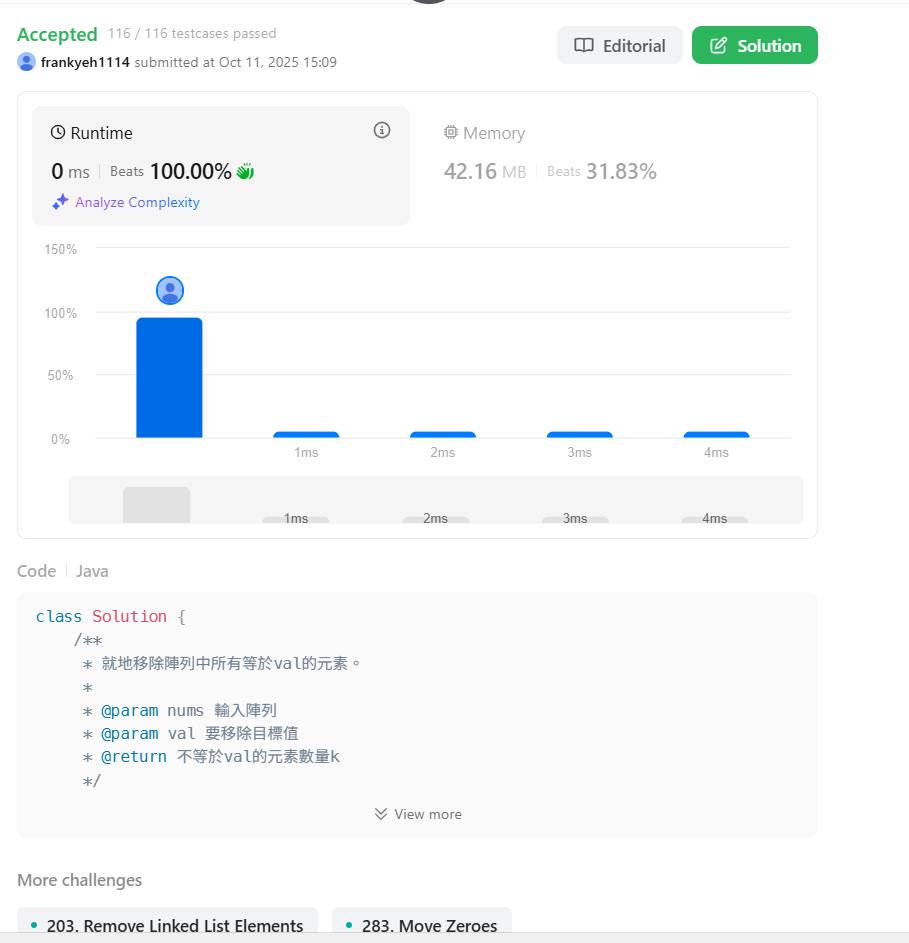The height and width of the screenshot is (943, 909).
Task: Click the 'submitted at Oct 11, 2025 15:09' text
Action: click(x=235, y=62)
